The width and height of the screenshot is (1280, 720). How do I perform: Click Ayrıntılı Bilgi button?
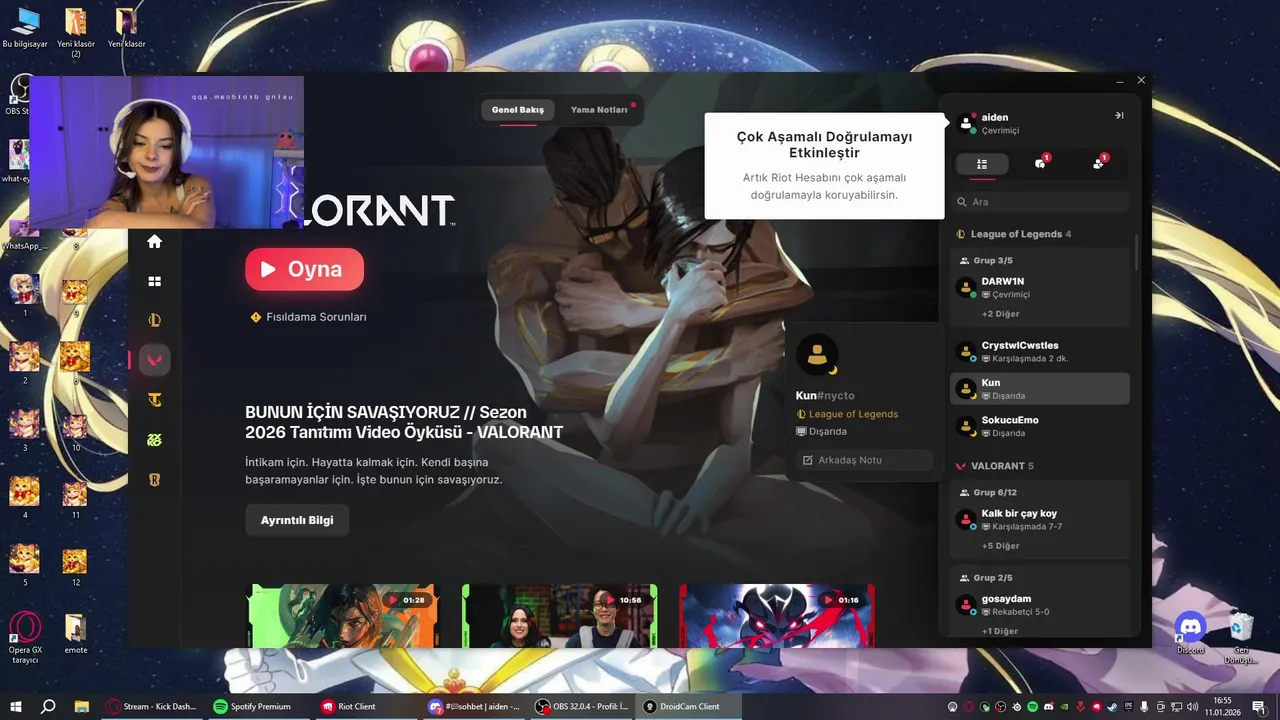[297, 520]
